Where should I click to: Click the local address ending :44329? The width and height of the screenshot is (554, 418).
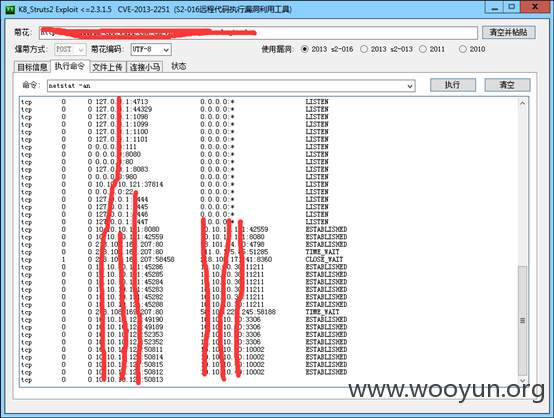[124, 110]
